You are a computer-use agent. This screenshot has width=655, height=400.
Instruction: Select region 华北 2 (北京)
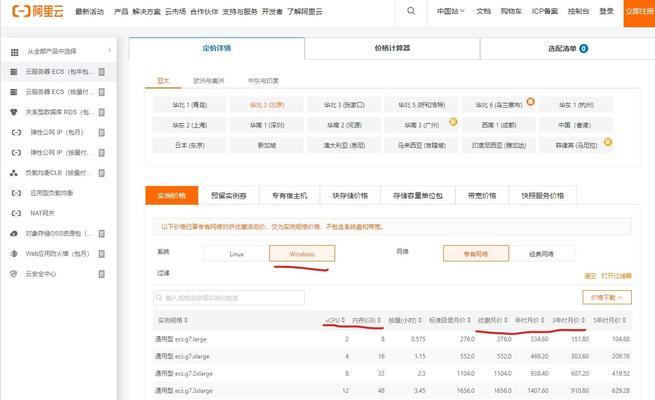tap(267, 105)
